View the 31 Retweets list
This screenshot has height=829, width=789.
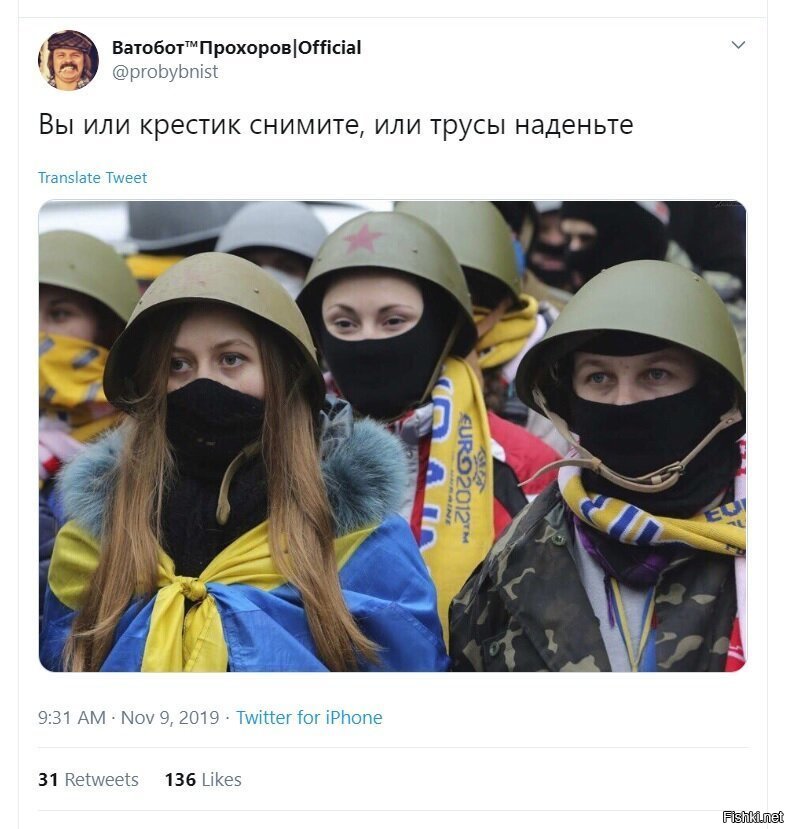point(88,780)
